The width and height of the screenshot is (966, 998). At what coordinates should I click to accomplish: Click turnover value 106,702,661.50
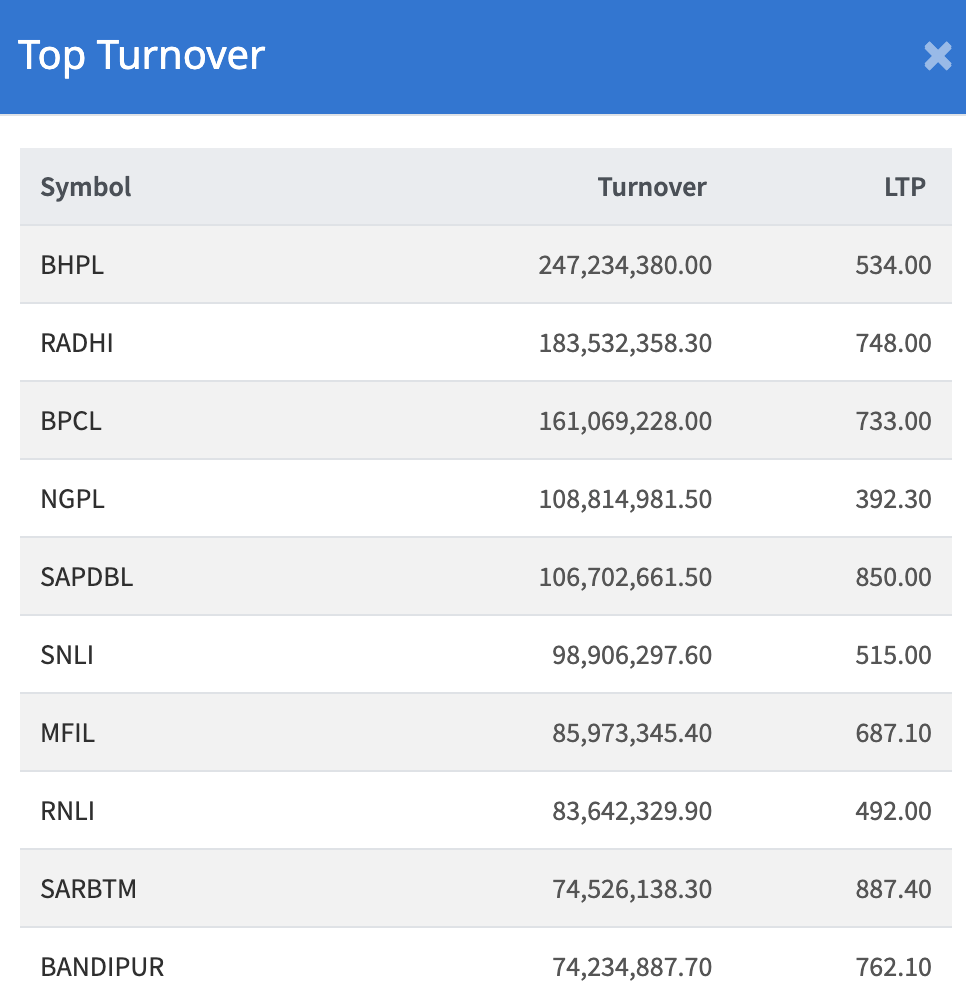(x=625, y=577)
